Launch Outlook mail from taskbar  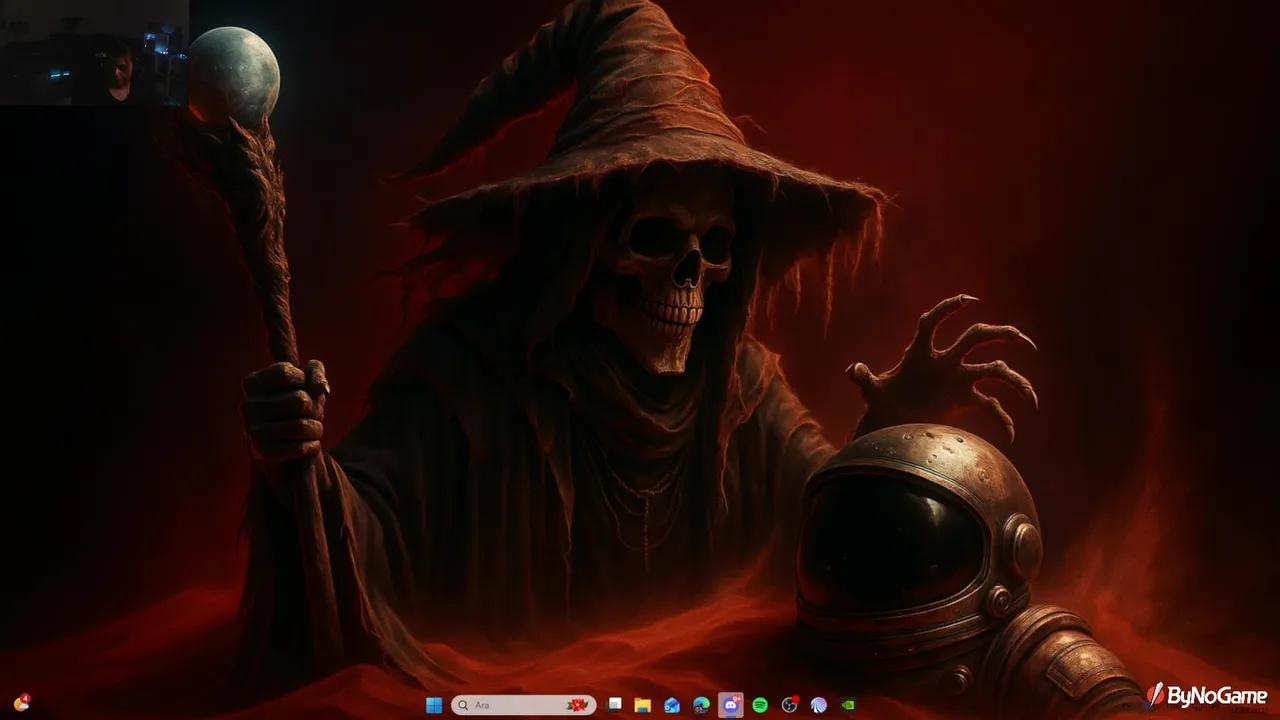(x=672, y=705)
